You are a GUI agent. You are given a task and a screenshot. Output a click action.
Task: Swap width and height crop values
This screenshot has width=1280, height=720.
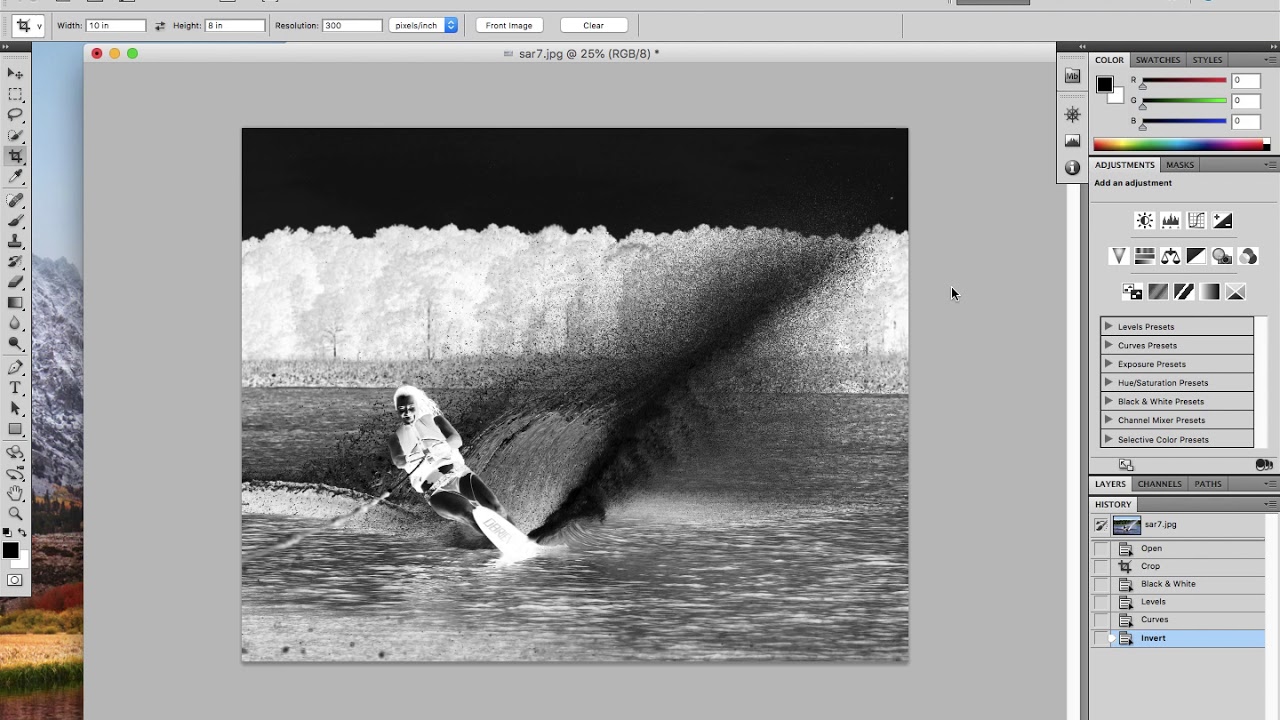[x=160, y=25]
